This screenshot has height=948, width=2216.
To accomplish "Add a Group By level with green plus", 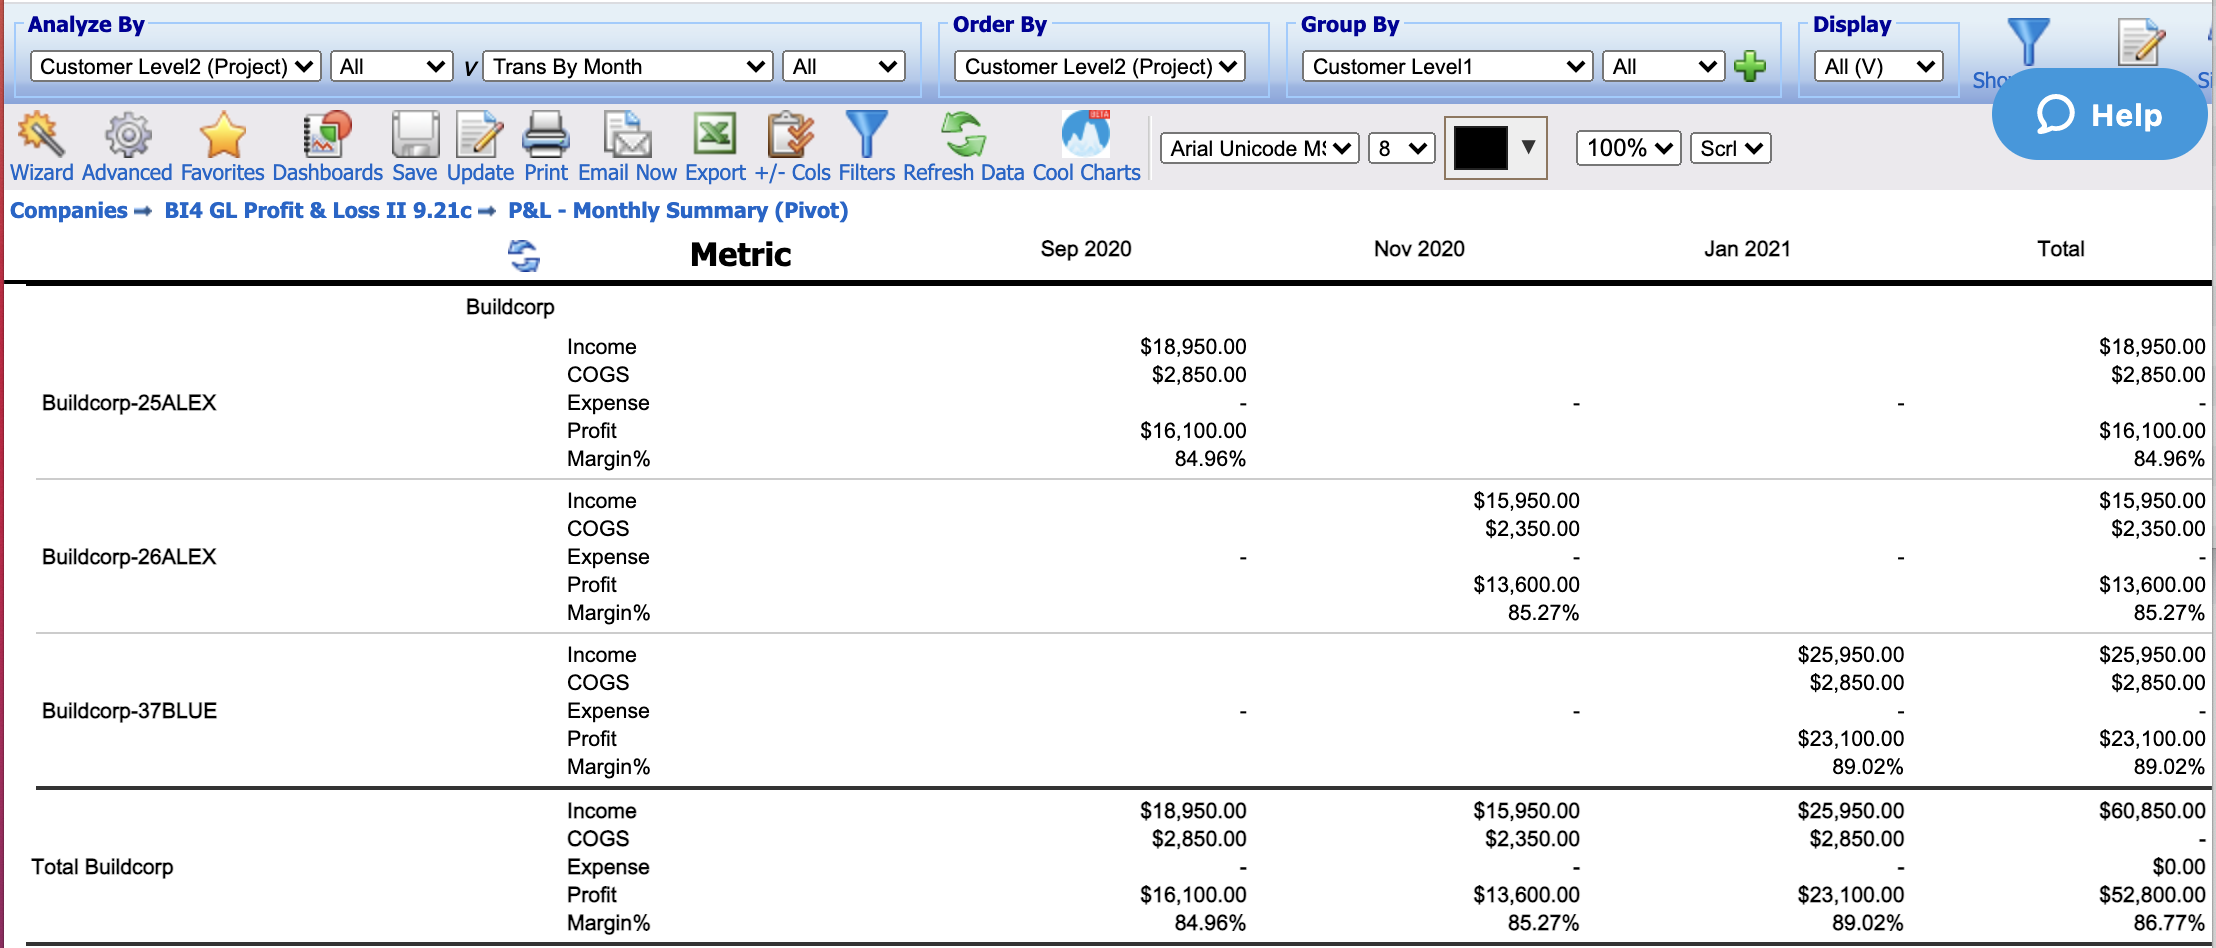I will point(1750,67).
